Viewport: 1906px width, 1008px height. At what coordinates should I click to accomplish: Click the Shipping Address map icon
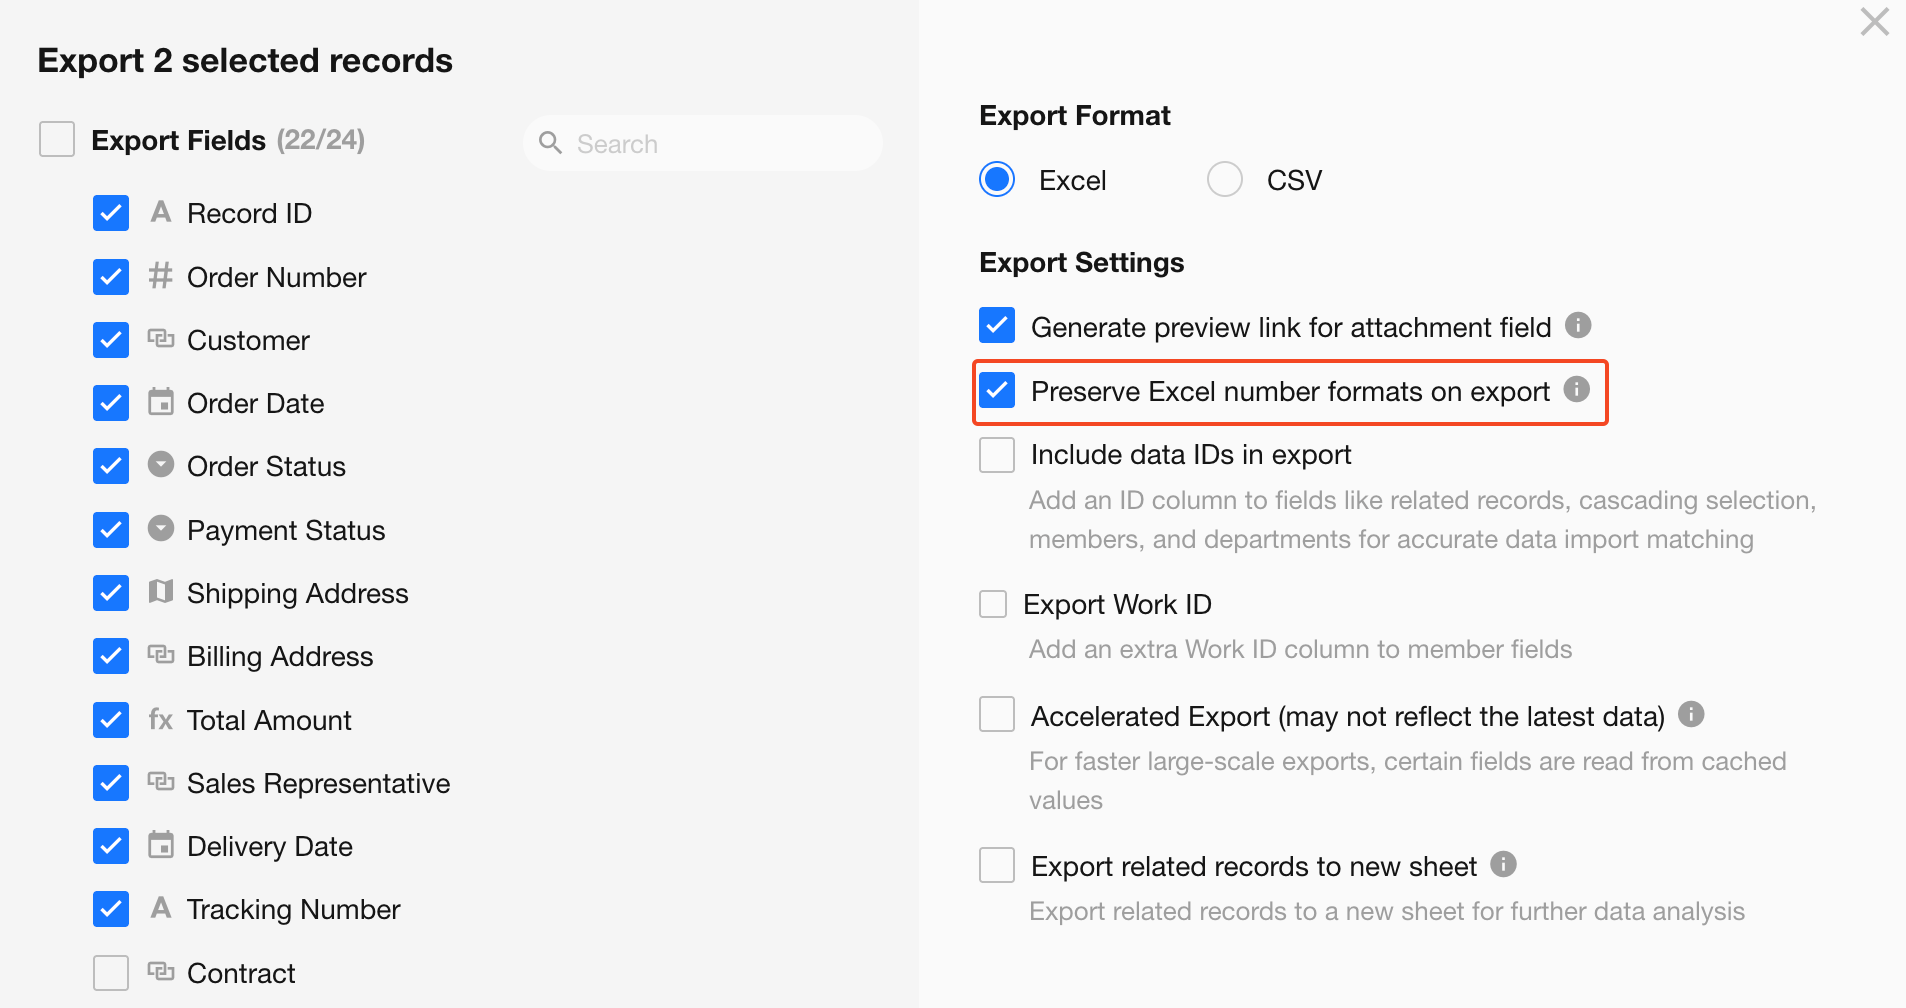(161, 592)
